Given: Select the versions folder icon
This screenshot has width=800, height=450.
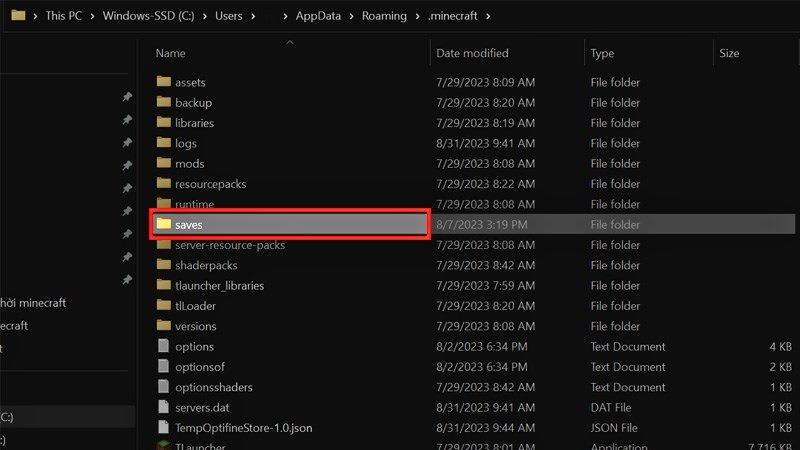Looking at the screenshot, I should pyautogui.click(x=164, y=326).
